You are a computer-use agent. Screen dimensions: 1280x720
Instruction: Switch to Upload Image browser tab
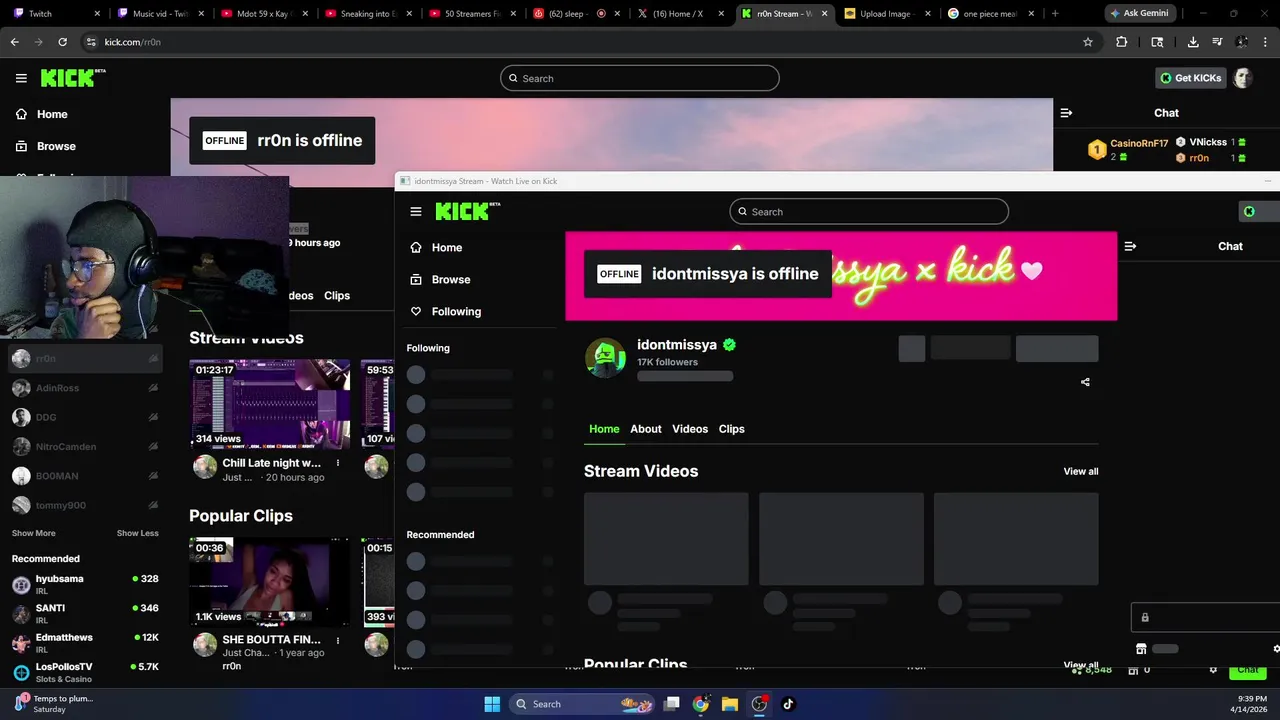click(888, 14)
